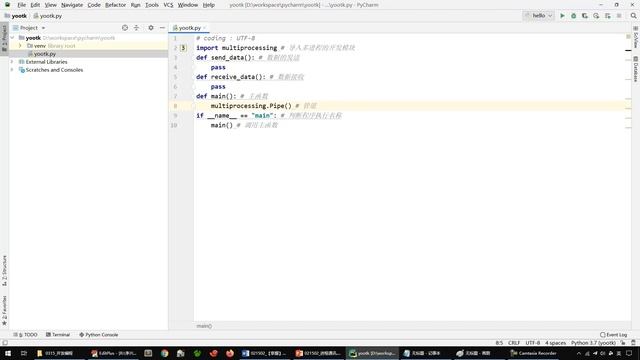The width and height of the screenshot is (640, 360).
Task: Open Search Everywhere magnifier icon
Action: click(633, 16)
